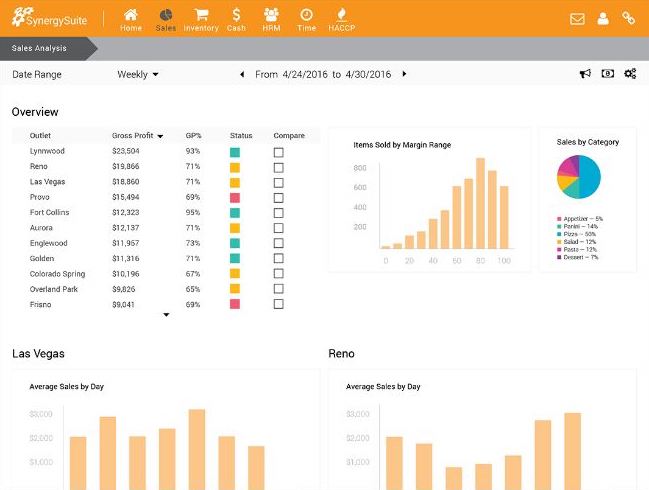649x490 pixels.
Task: Tick the Compare checkbox for Provo
Action: (278, 198)
